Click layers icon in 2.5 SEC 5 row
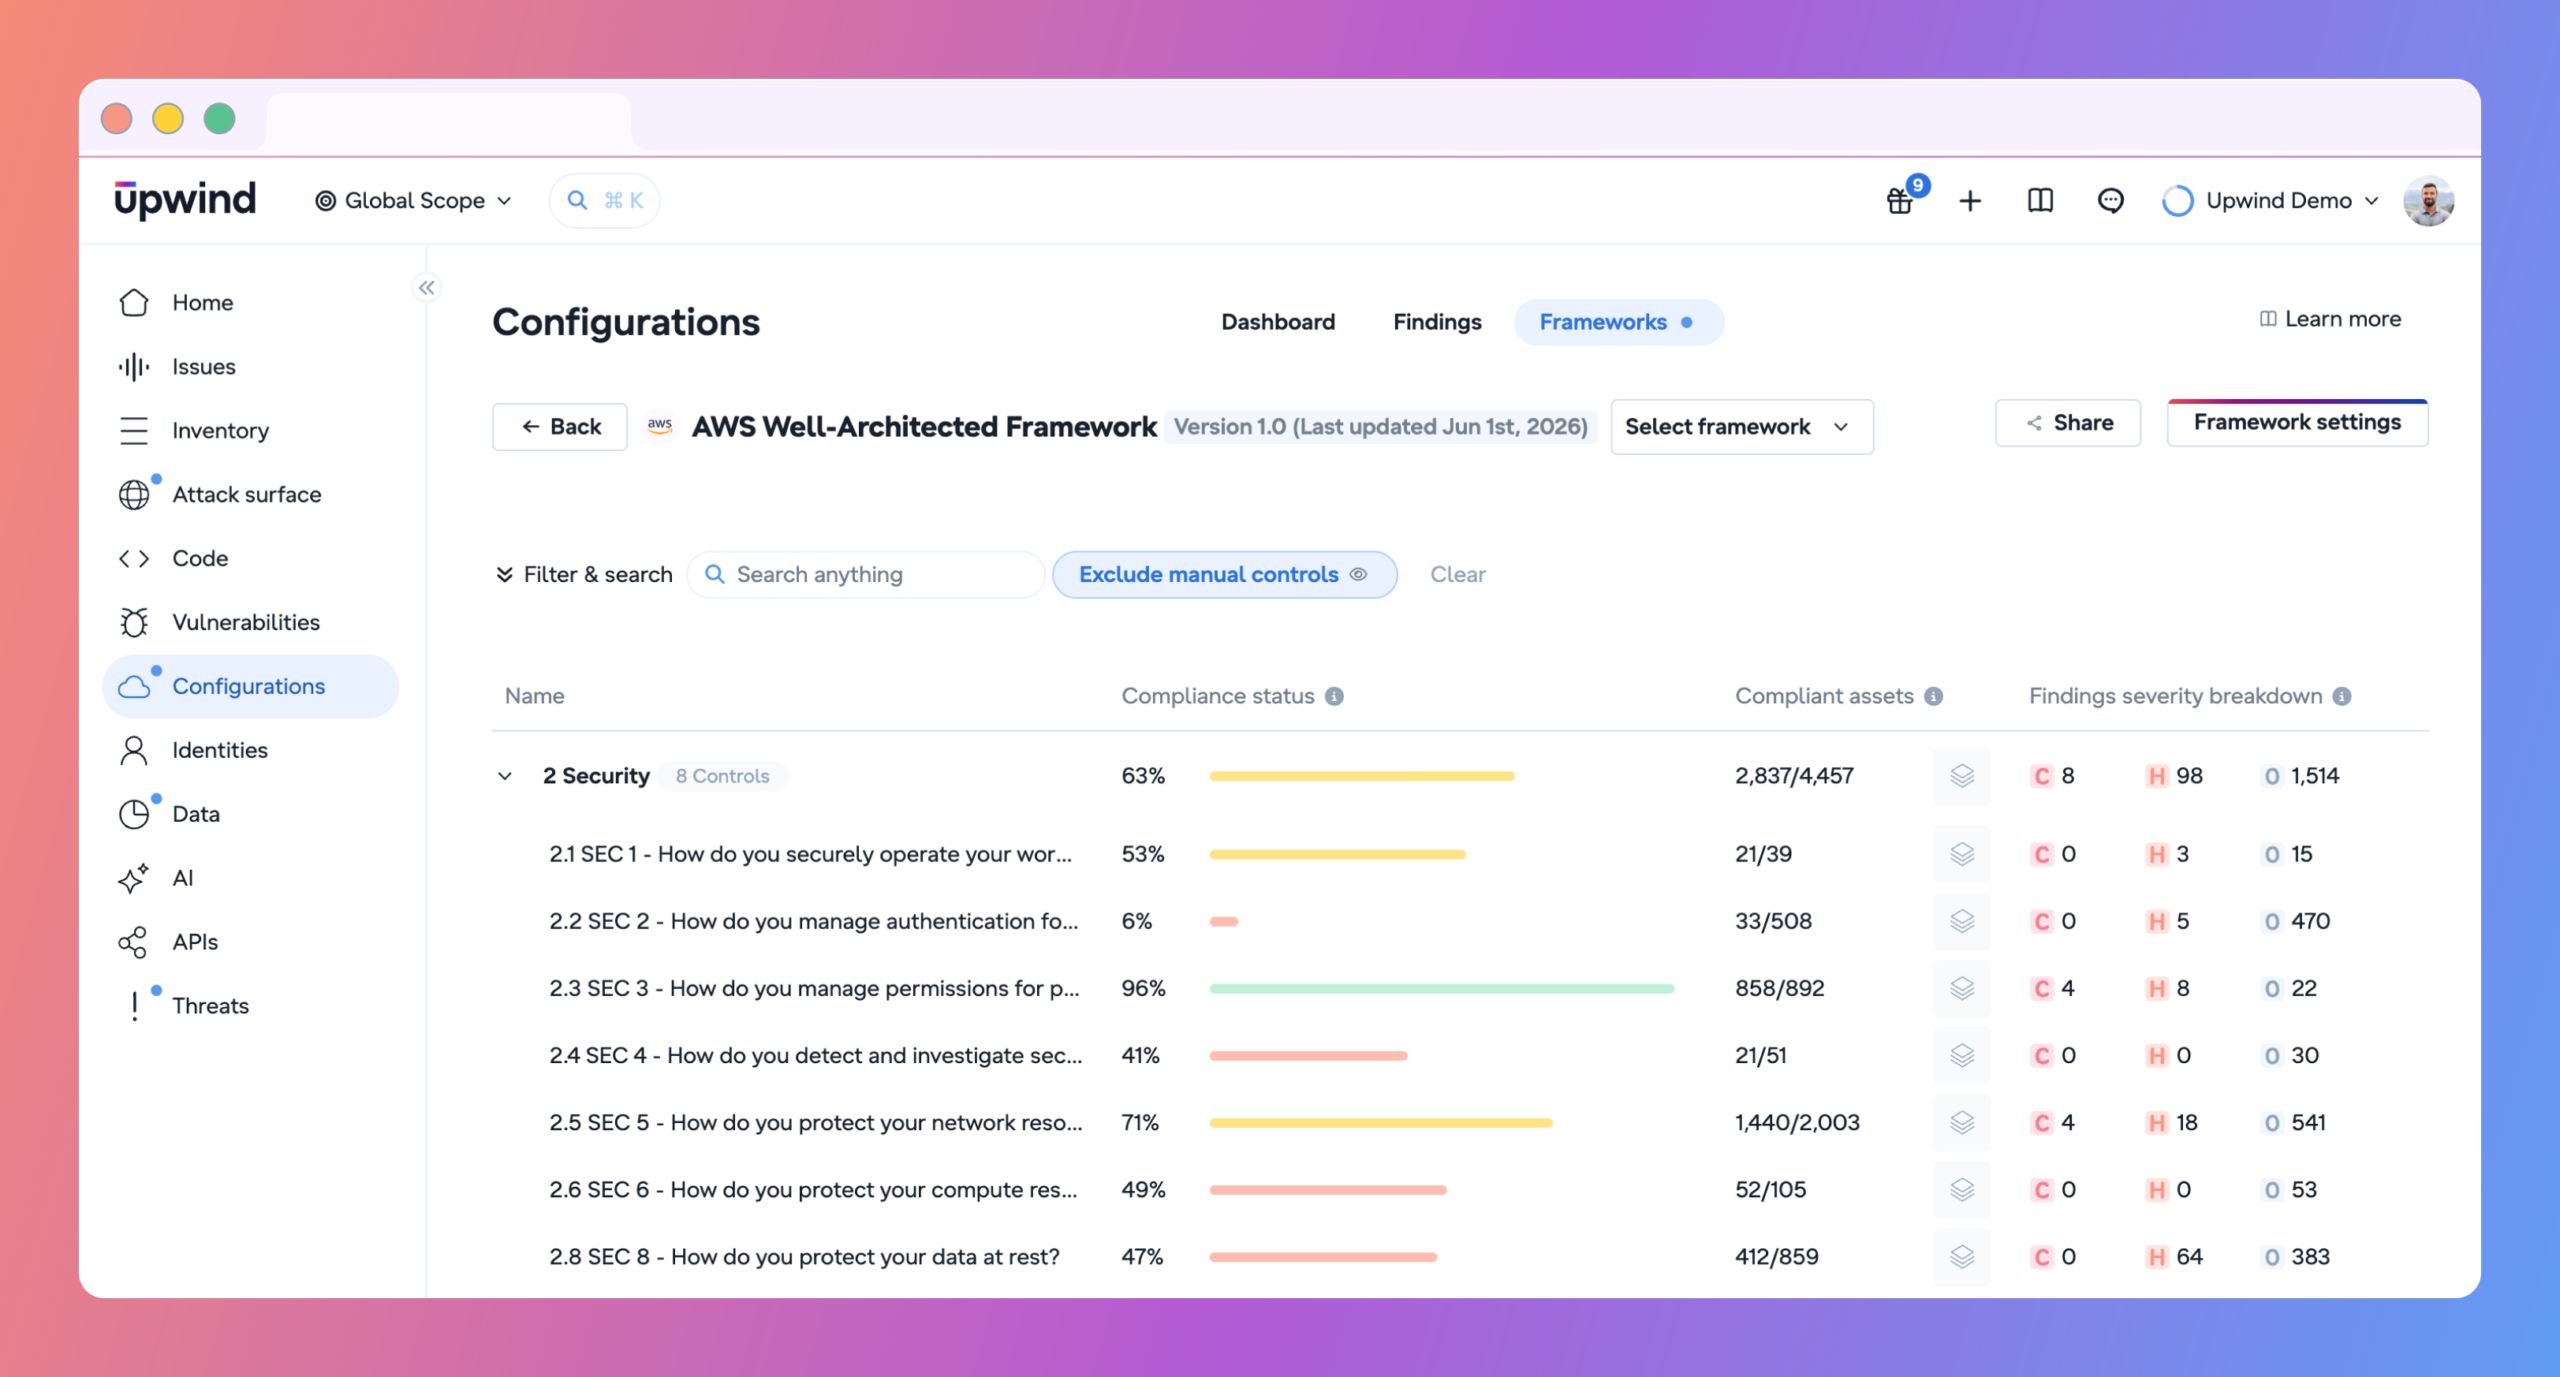 [x=1962, y=1122]
